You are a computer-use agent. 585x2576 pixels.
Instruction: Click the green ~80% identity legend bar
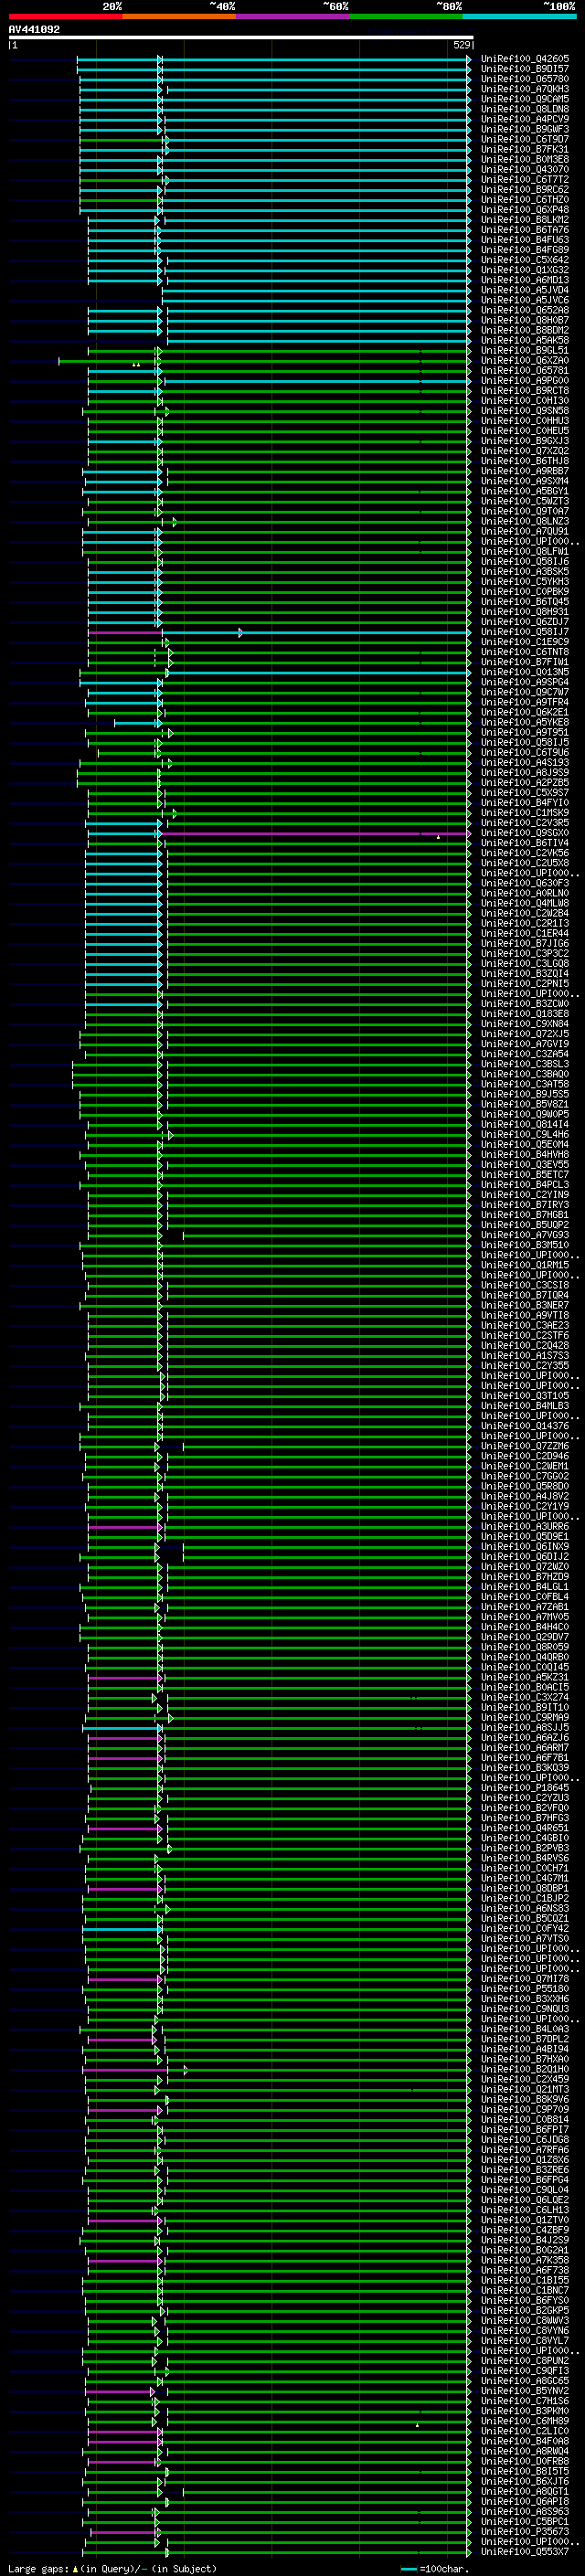pos(406,16)
